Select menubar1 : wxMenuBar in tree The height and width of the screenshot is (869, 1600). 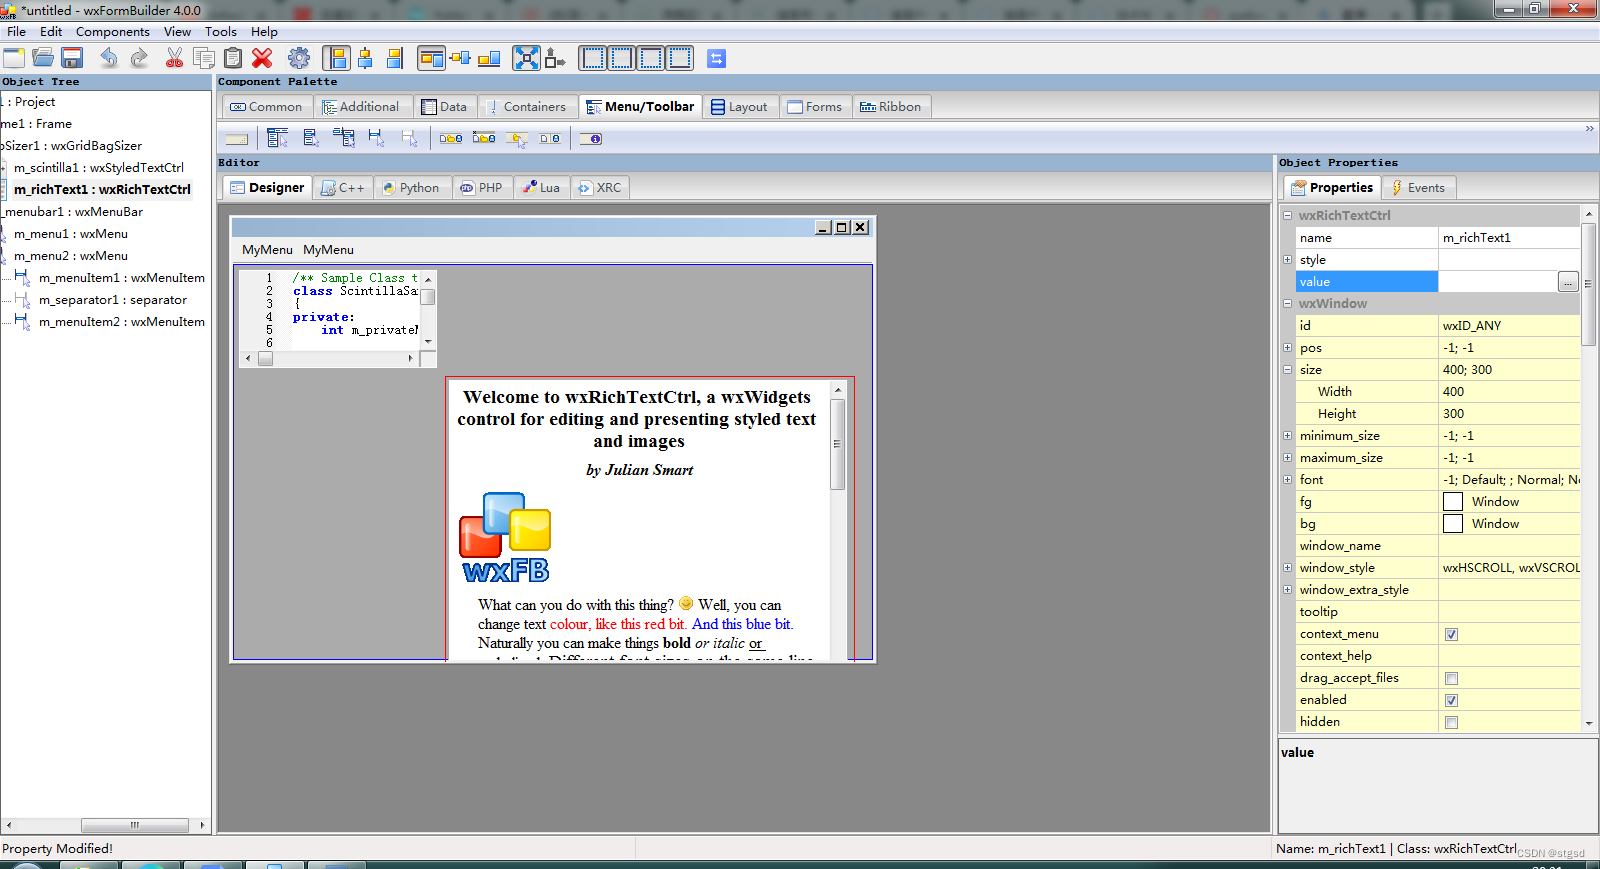pos(72,212)
